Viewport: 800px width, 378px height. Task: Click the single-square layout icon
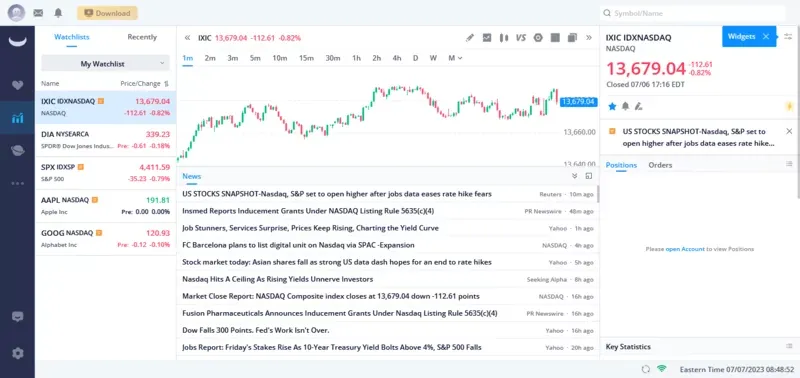click(x=555, y=37)
